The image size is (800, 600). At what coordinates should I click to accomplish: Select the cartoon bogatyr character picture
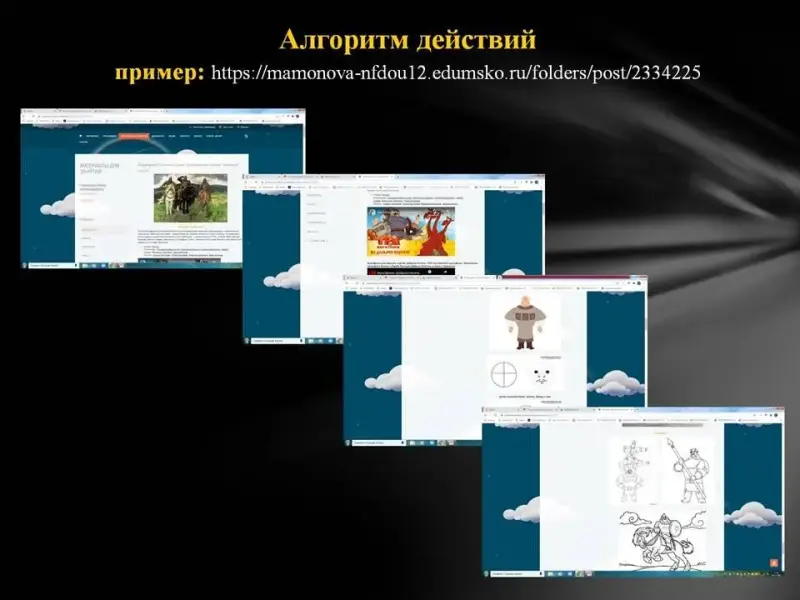[524, 321]
